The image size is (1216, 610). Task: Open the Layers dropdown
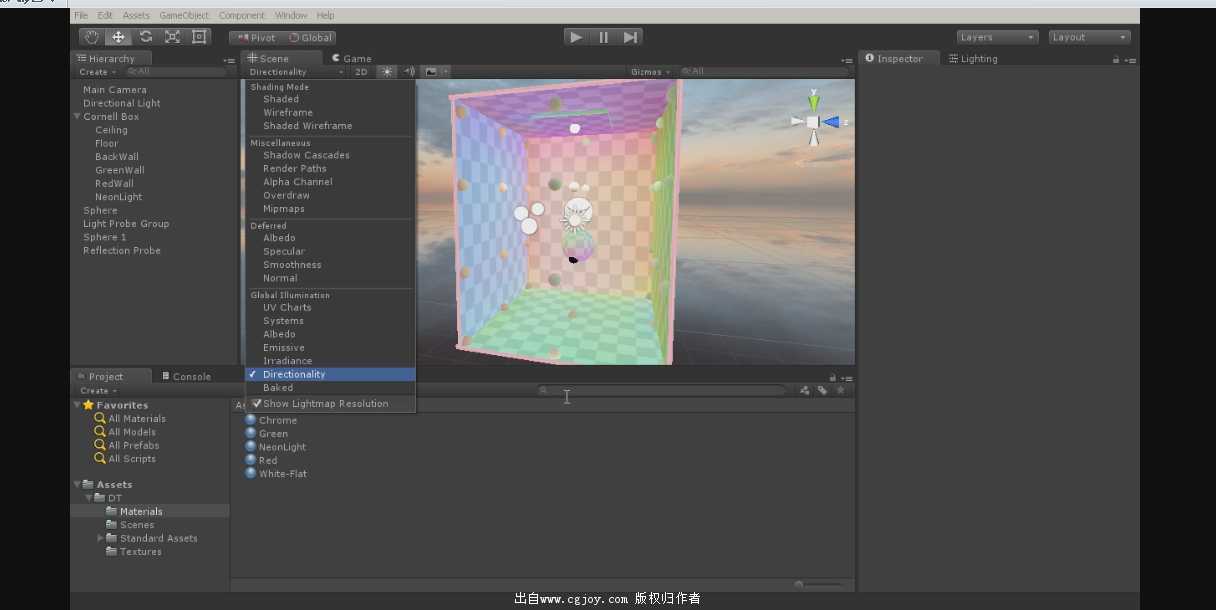pos(997,36)
